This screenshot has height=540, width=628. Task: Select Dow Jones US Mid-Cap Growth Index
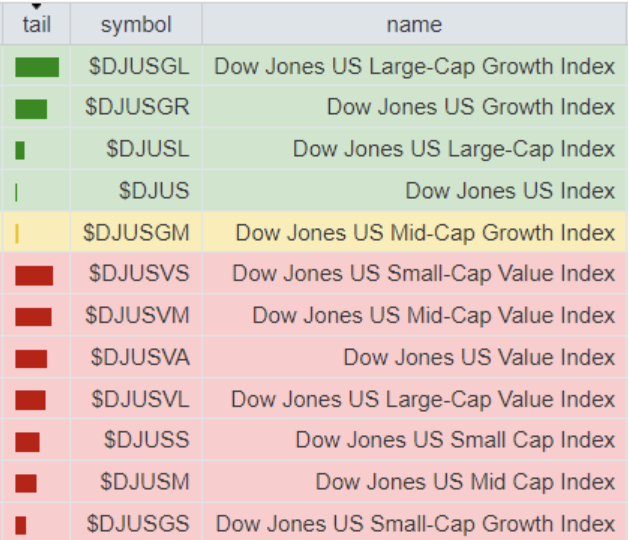[425, 233]
